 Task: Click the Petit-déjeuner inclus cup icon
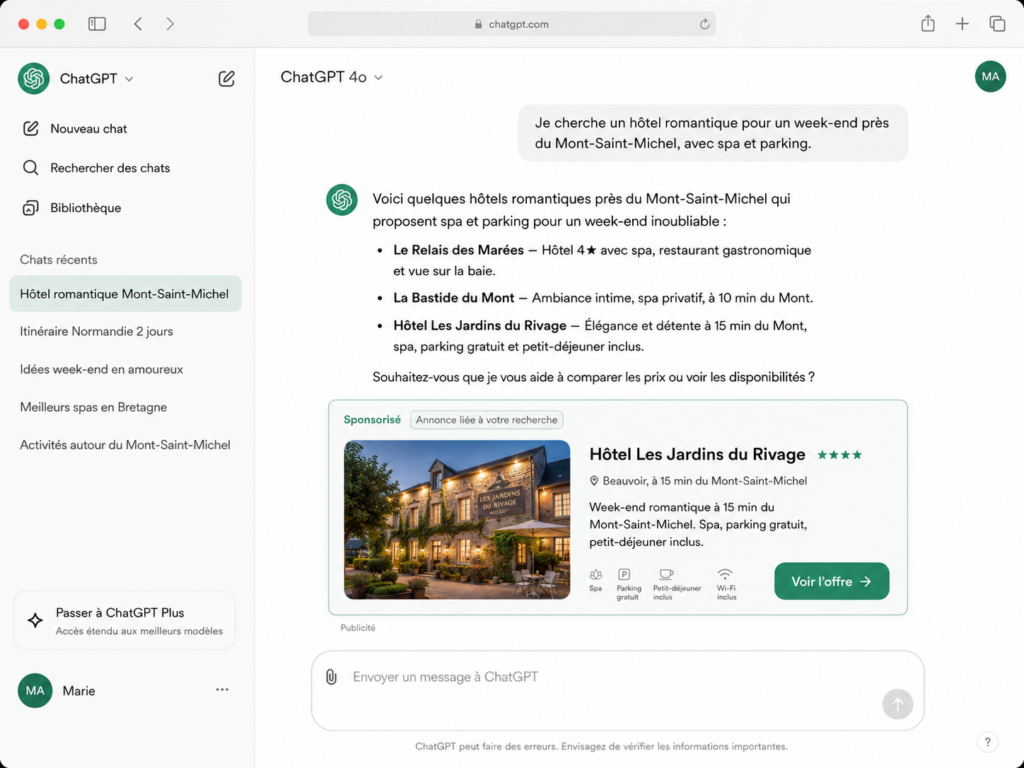pyautogui.click(x=665, y=574)
